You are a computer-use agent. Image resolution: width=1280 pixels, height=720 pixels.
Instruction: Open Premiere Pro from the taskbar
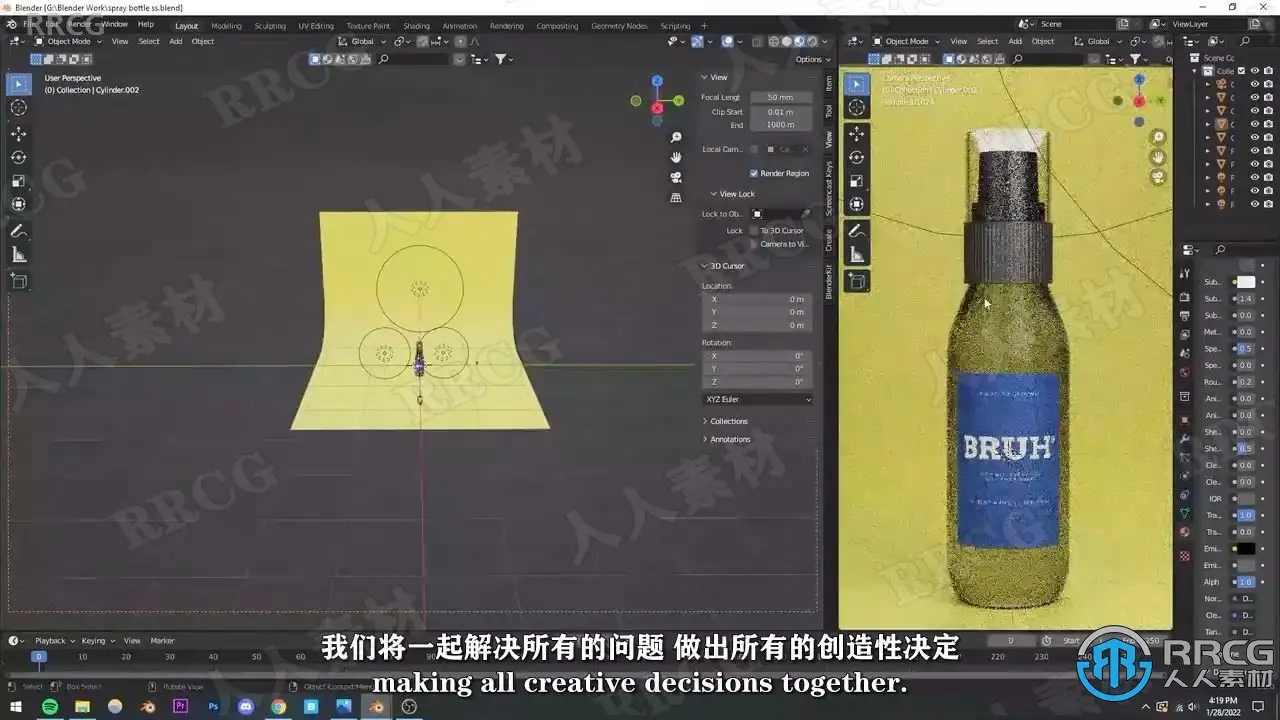181,707
